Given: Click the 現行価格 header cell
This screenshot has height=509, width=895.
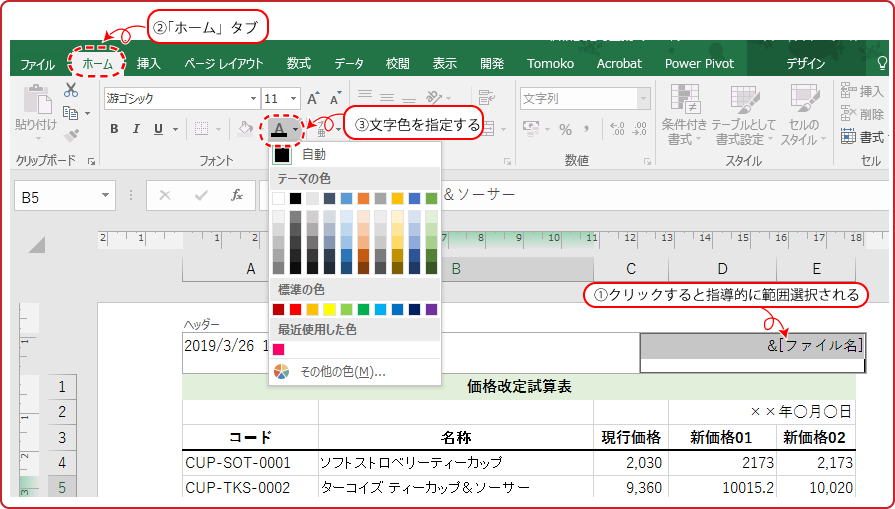Looking at the screenshot, I should tap(631, 438).
